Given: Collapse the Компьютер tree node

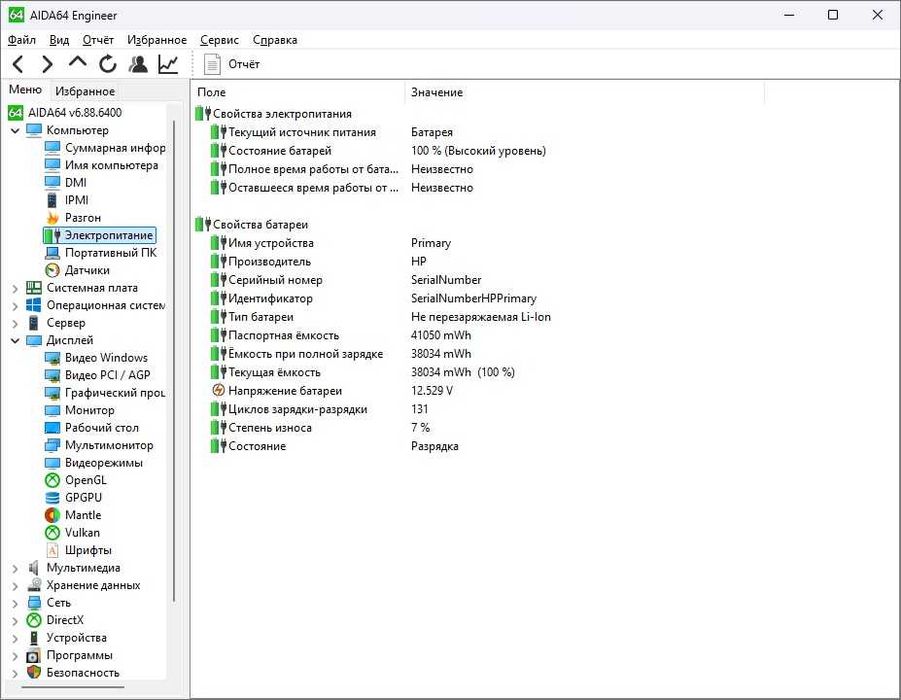Looking at the screenshot, I should pyautogui.click(x=15, y=130).
